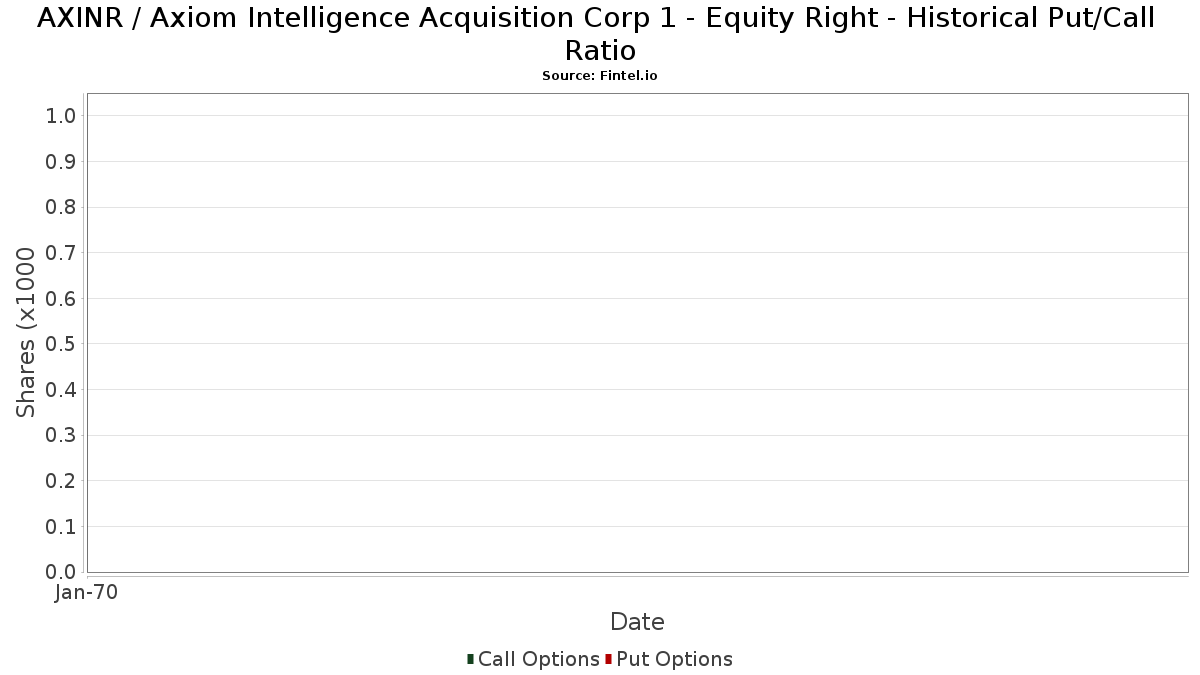Click the 0.5 y-axis tick label
1200x675 pixels.
tap(61, 344)
